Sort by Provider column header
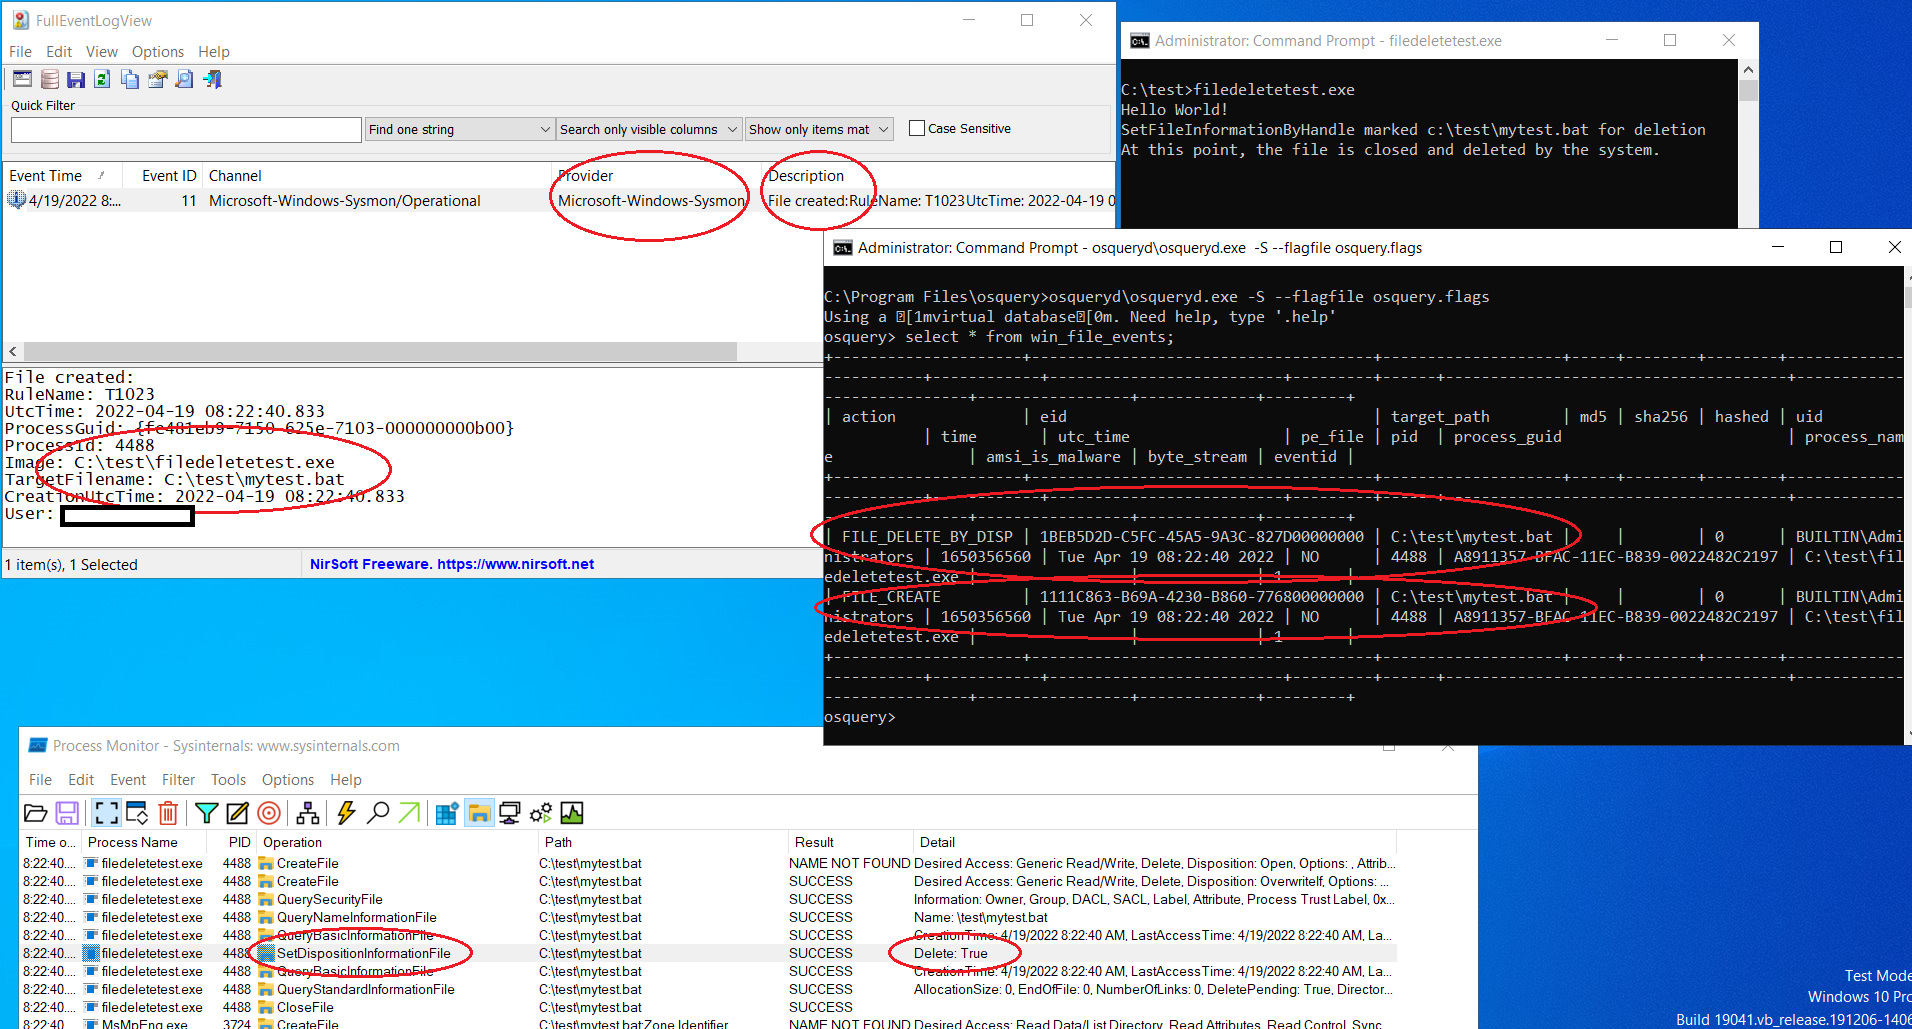This screenshot has width=1912, height=1029. 658,176
